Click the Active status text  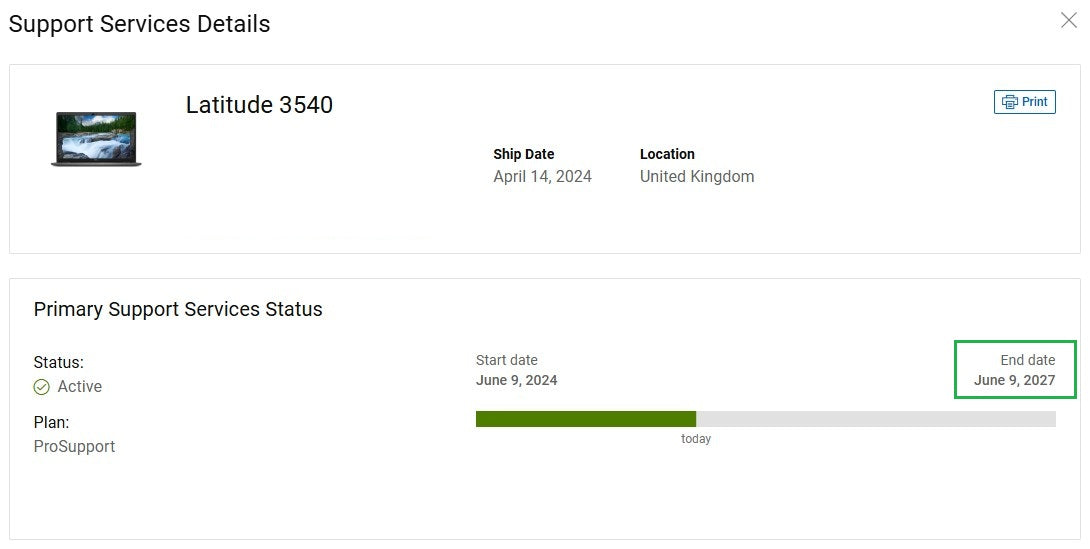(80, 387)
